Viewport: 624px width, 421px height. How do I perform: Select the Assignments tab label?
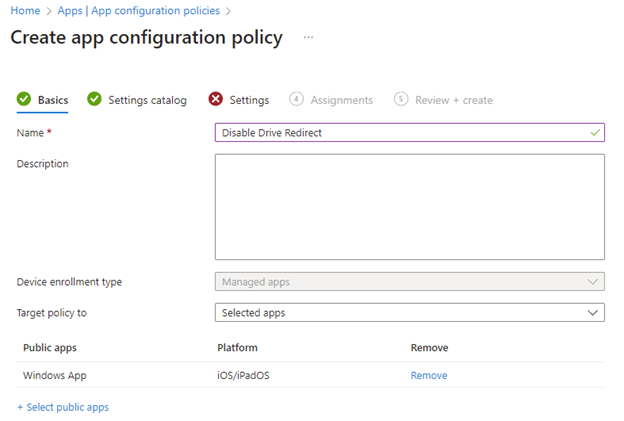[x=341, y=100]
